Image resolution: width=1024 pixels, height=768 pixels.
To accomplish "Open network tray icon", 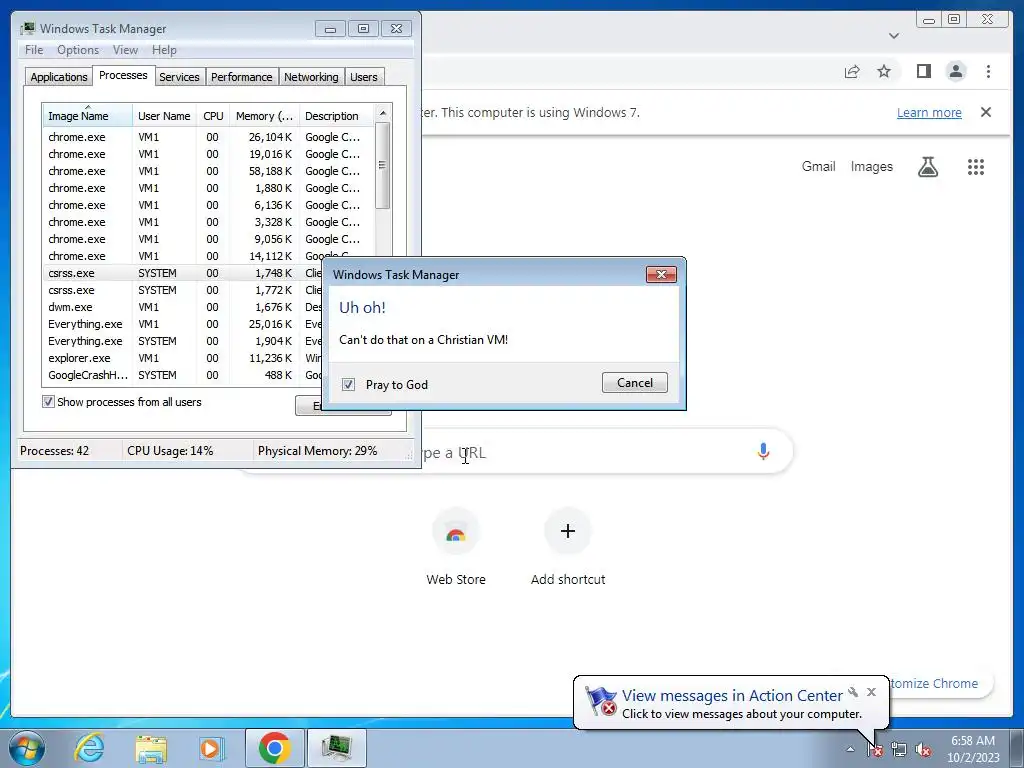I will [x=899, y=750].
